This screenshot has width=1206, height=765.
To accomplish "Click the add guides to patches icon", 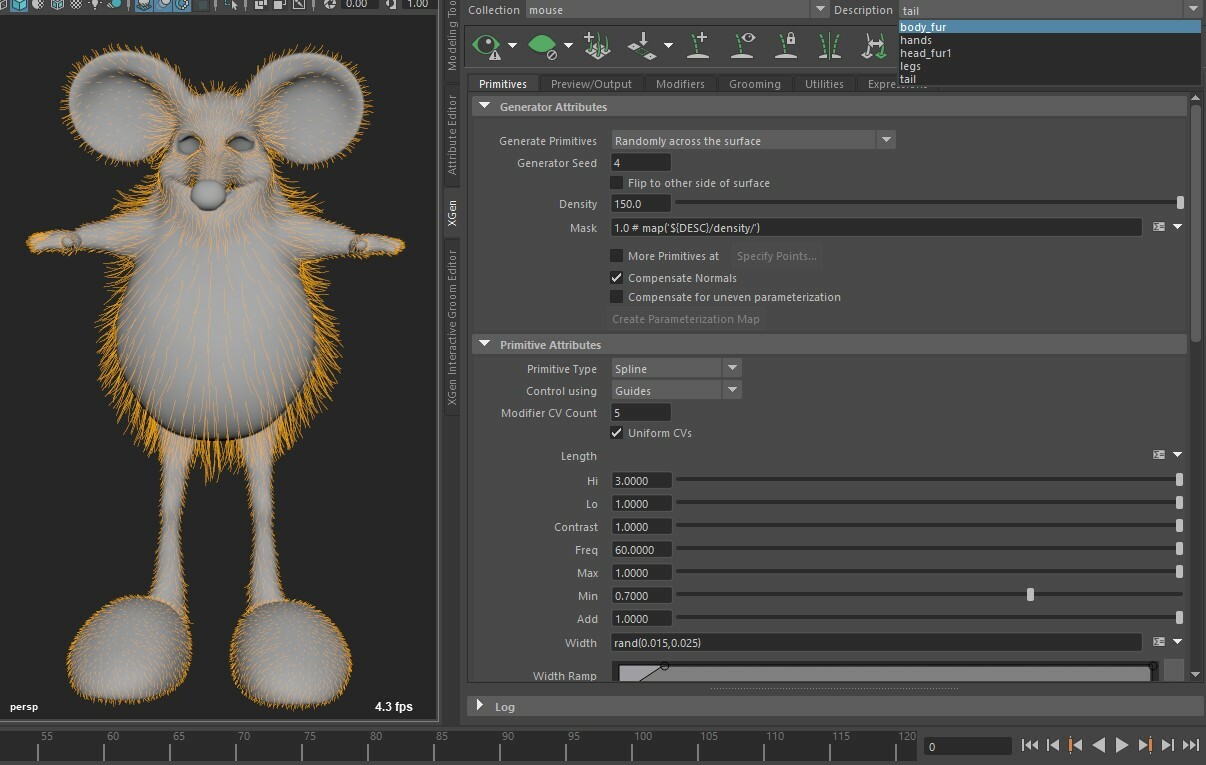I will 597,45.
